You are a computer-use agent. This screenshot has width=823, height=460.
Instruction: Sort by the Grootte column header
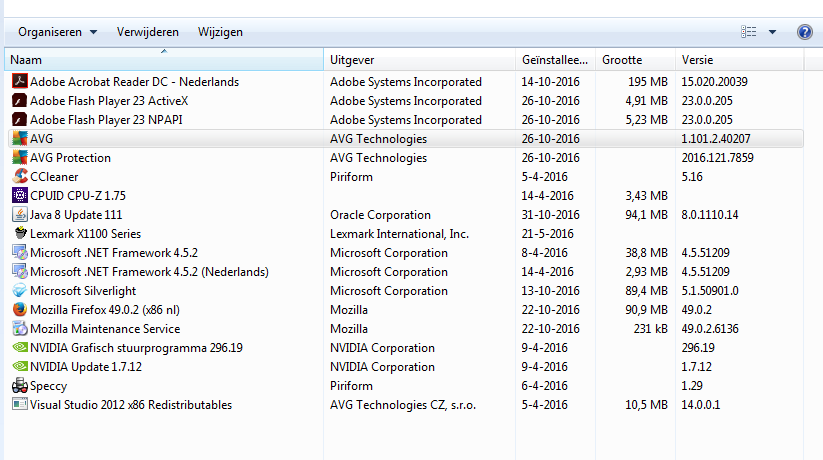pos(634,60)
